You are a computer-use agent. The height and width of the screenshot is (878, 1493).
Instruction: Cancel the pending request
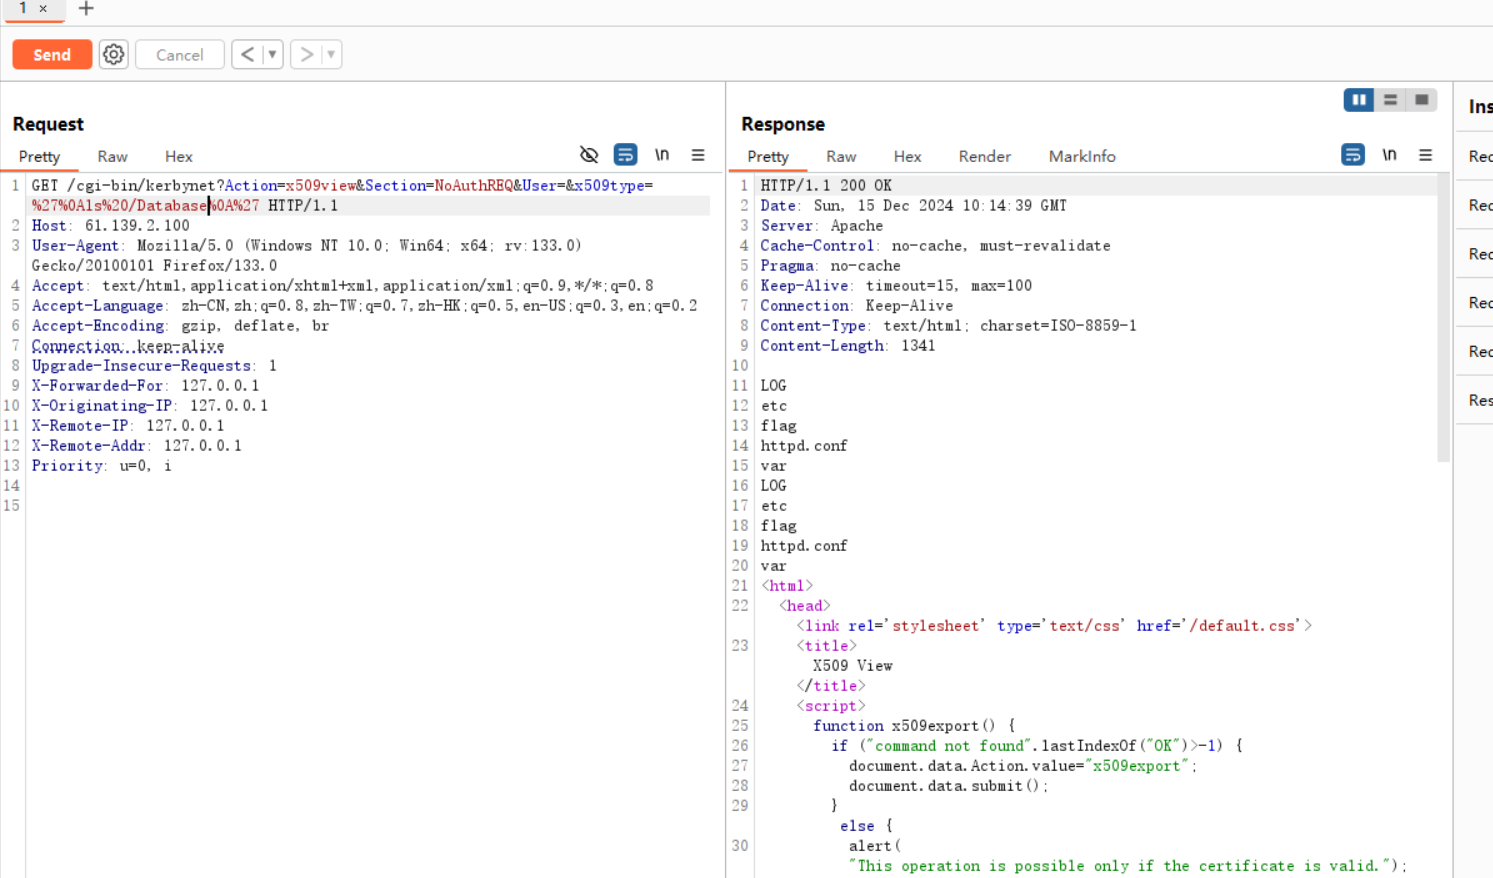coord(180,54)
